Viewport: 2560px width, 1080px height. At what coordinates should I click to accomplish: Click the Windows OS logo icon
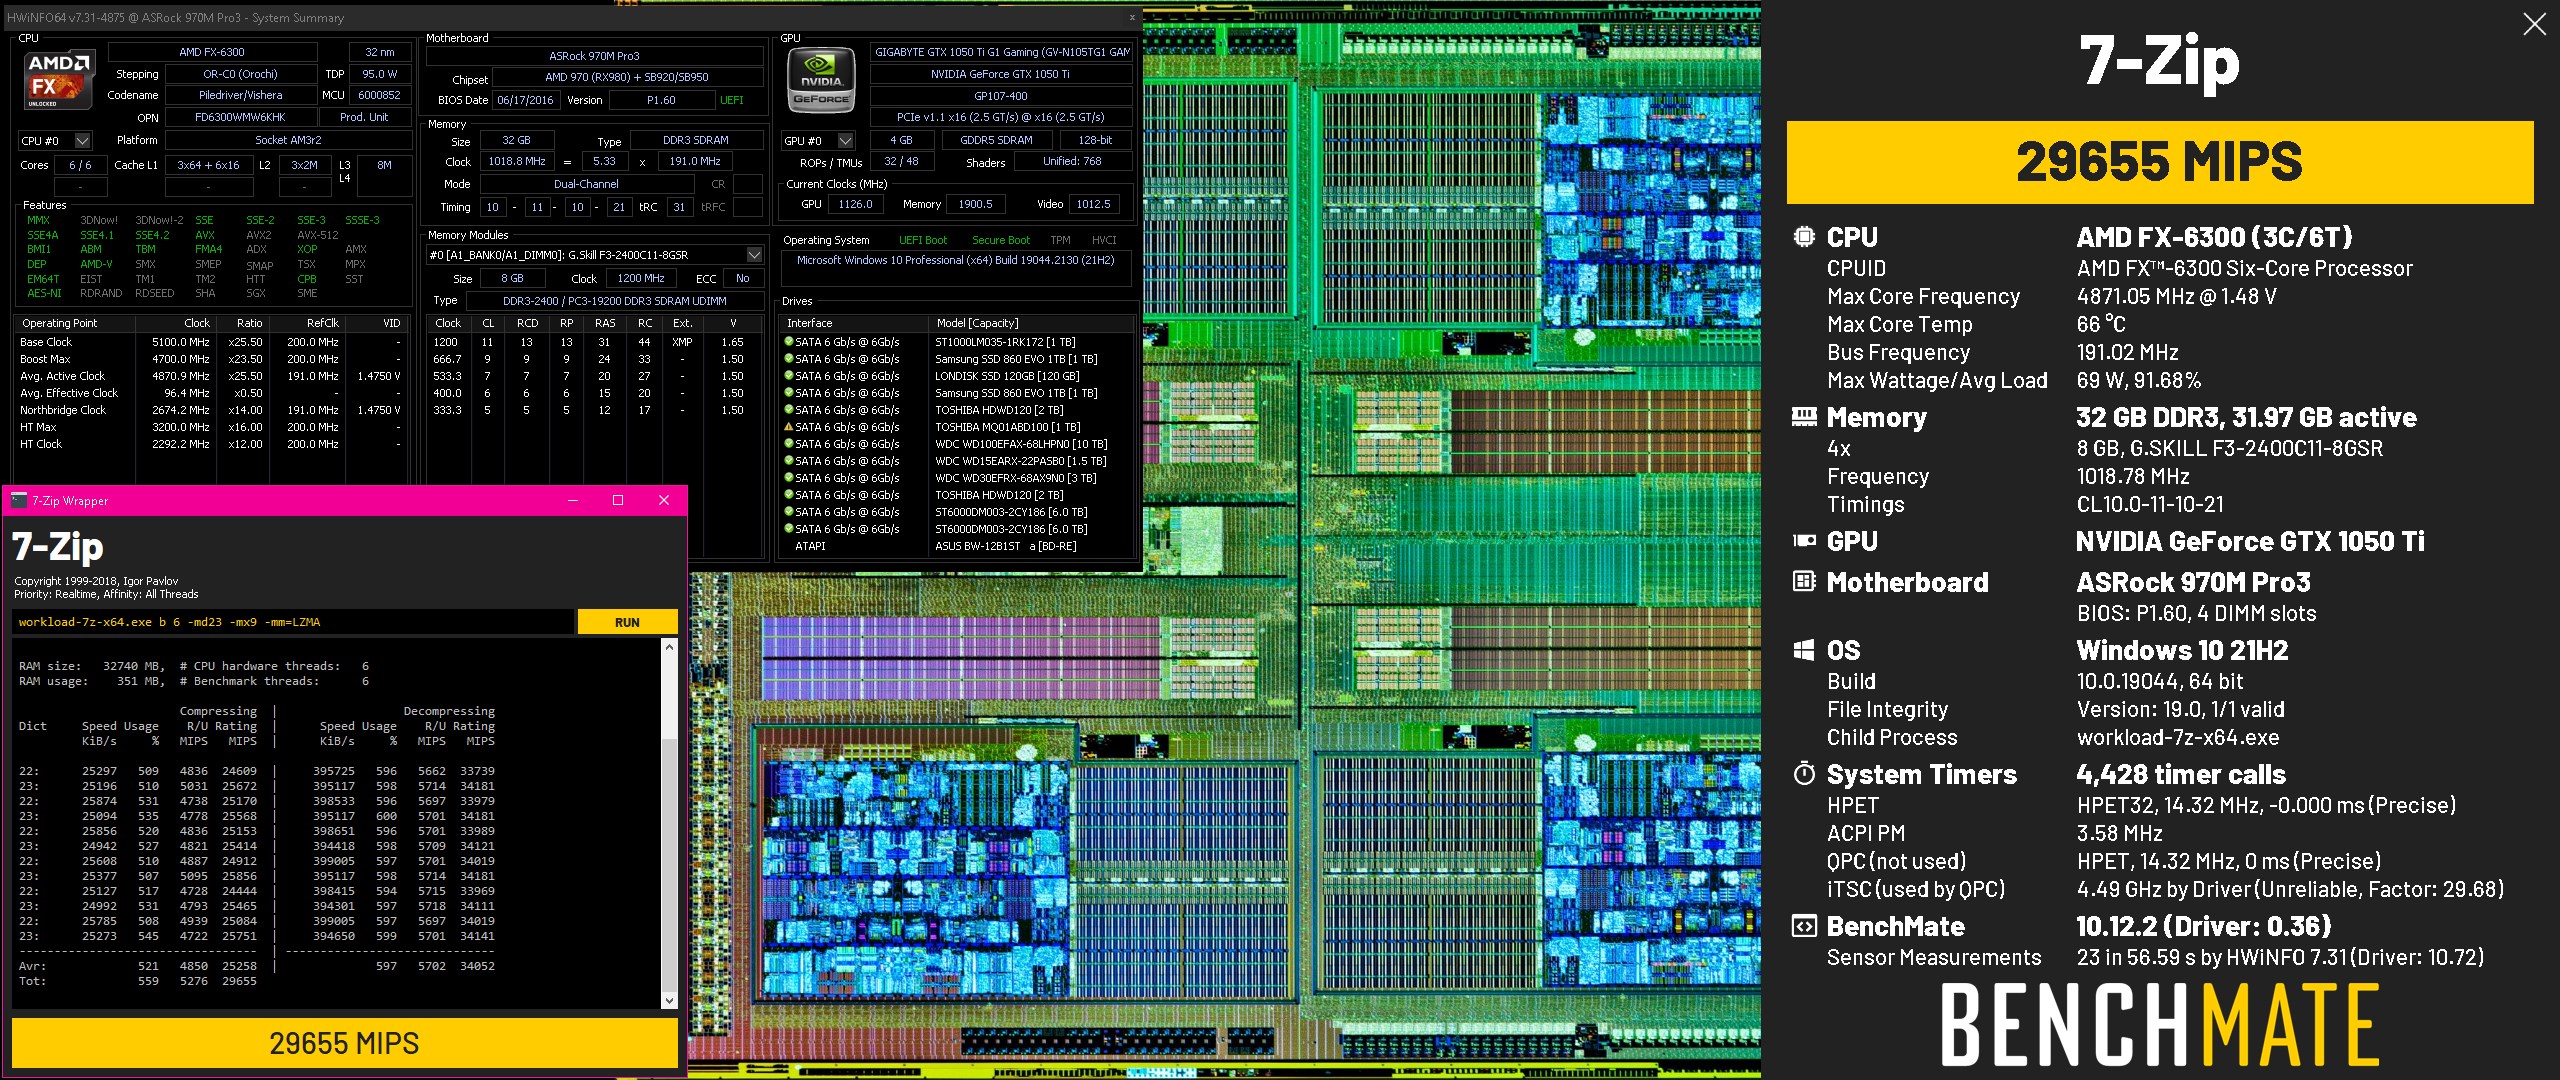tap(1804, 650)
